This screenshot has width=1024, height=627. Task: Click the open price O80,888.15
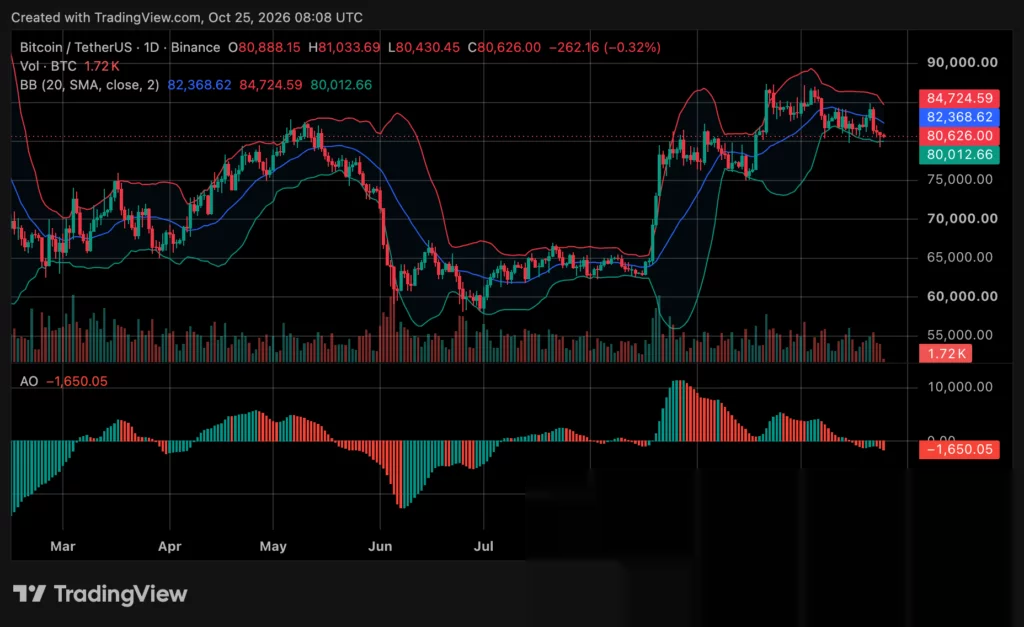pos(264,48)
